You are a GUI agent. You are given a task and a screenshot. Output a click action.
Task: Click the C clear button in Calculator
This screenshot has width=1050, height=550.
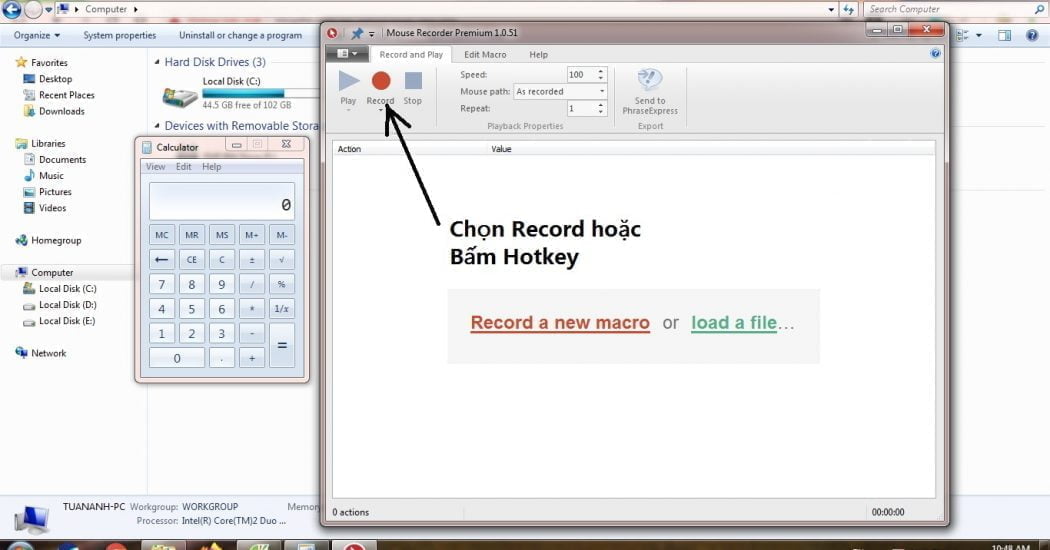222,260
